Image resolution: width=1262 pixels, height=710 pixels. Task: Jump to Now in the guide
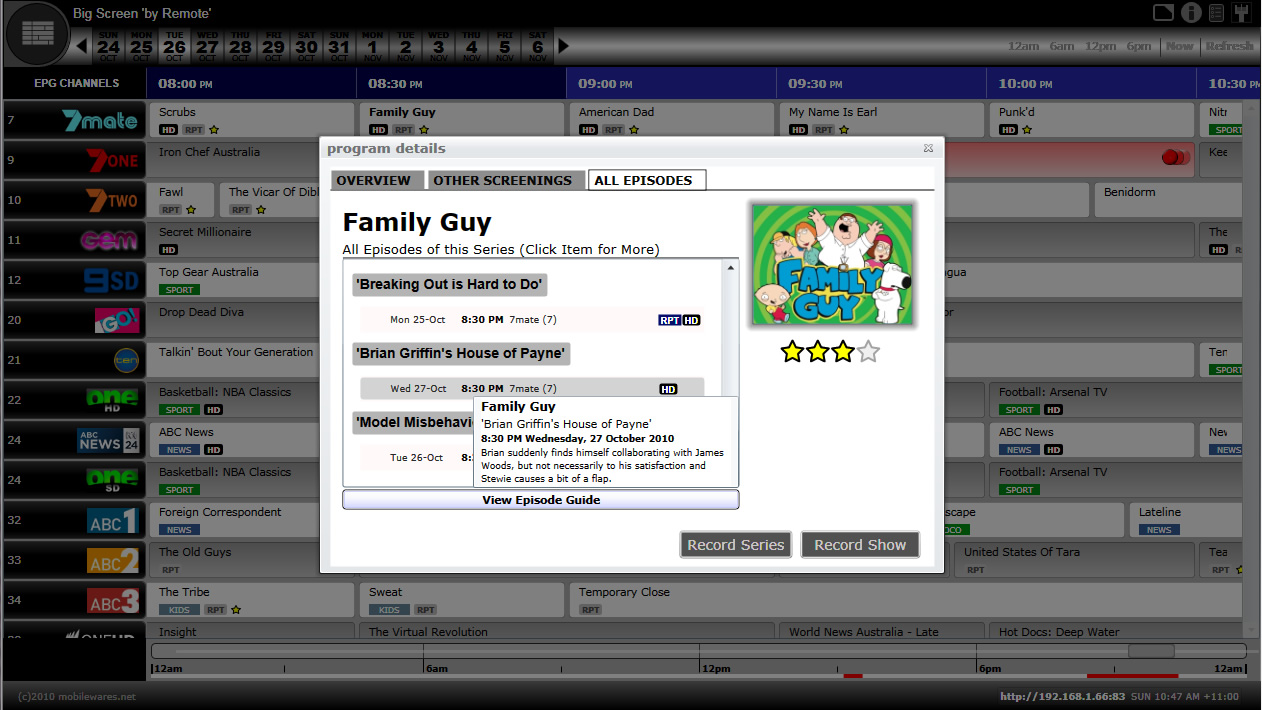point(1180,46)
